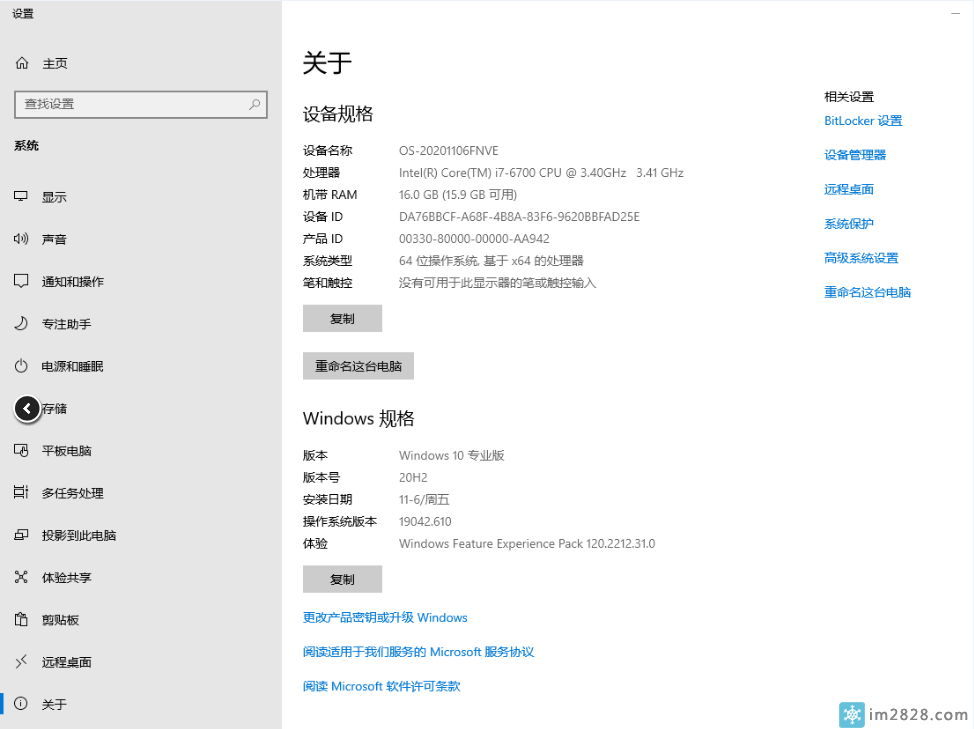Click RAM value 16.0 GB
This screenshot has height=729, width=974.
[x=458, y=195]
